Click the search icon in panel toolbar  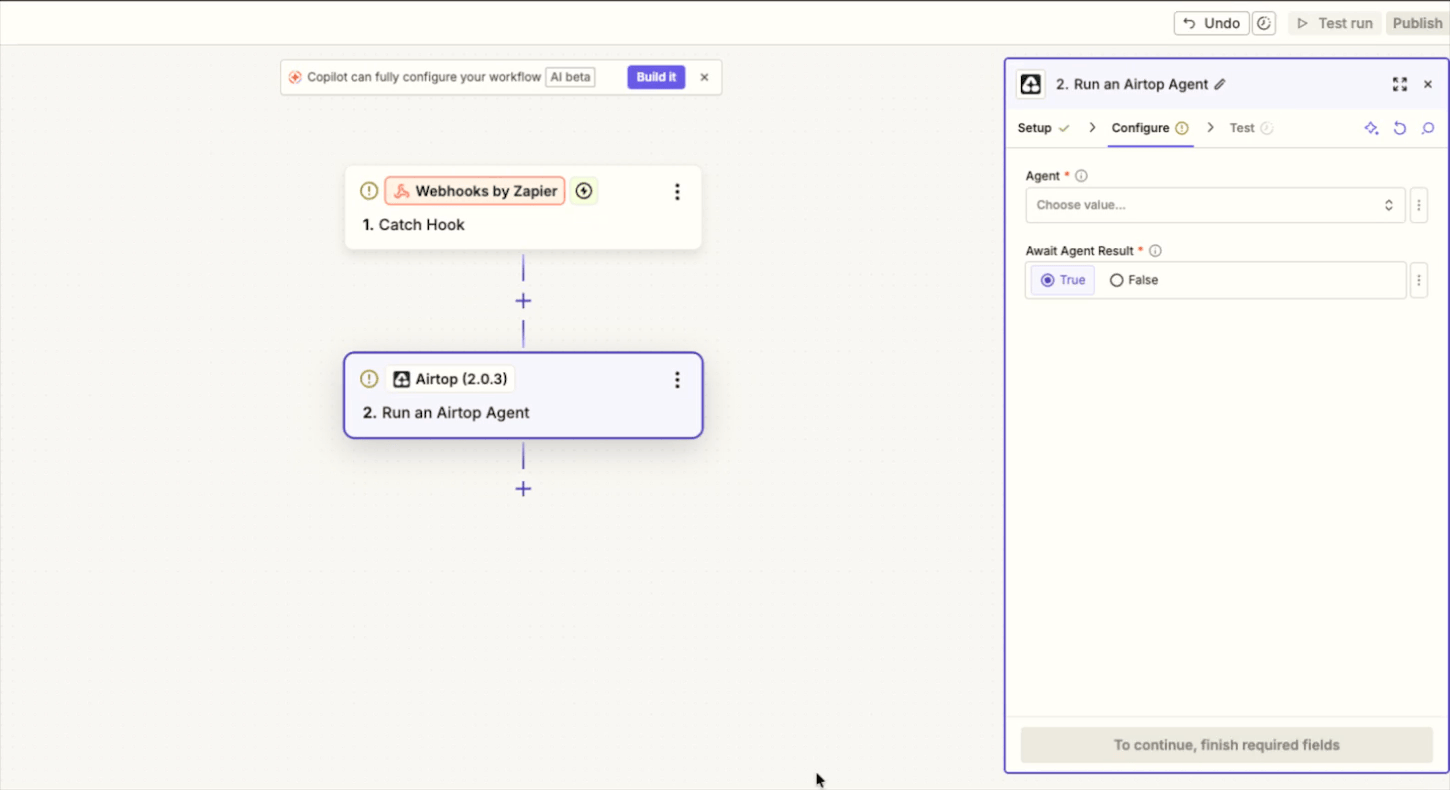point(1428,128)
